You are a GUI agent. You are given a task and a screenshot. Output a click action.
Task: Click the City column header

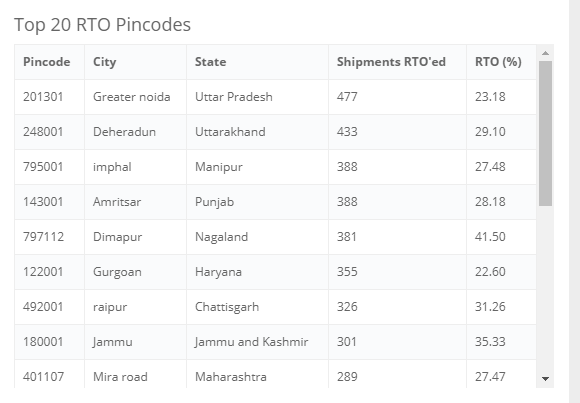(x=135, y=62)
